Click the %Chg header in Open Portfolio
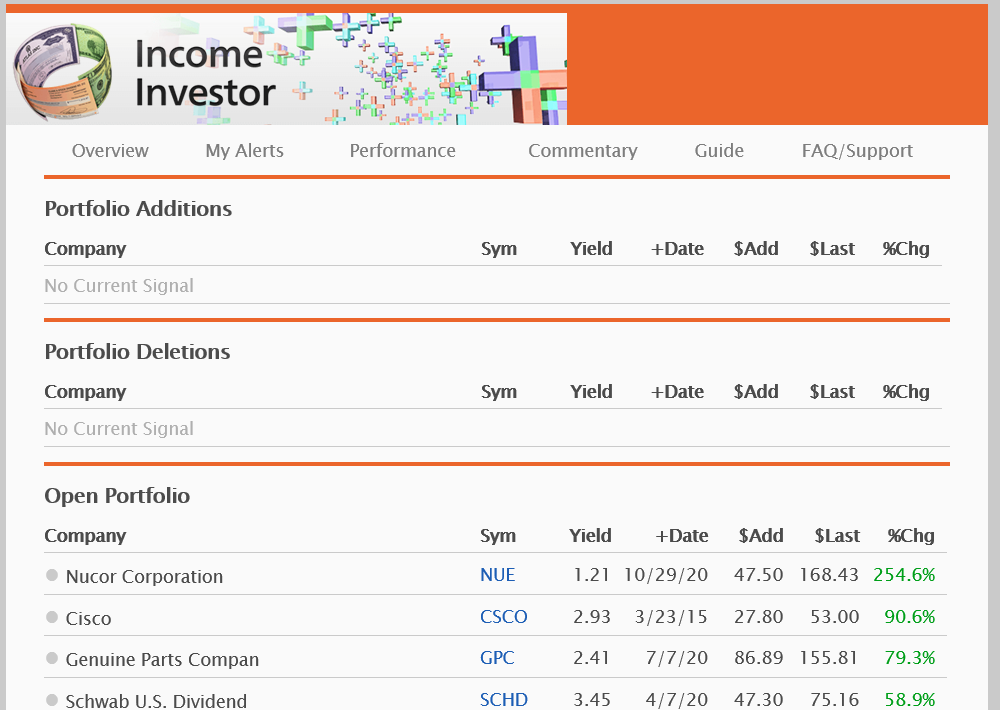Screen dimensions: 1000x710 (911, 536)
